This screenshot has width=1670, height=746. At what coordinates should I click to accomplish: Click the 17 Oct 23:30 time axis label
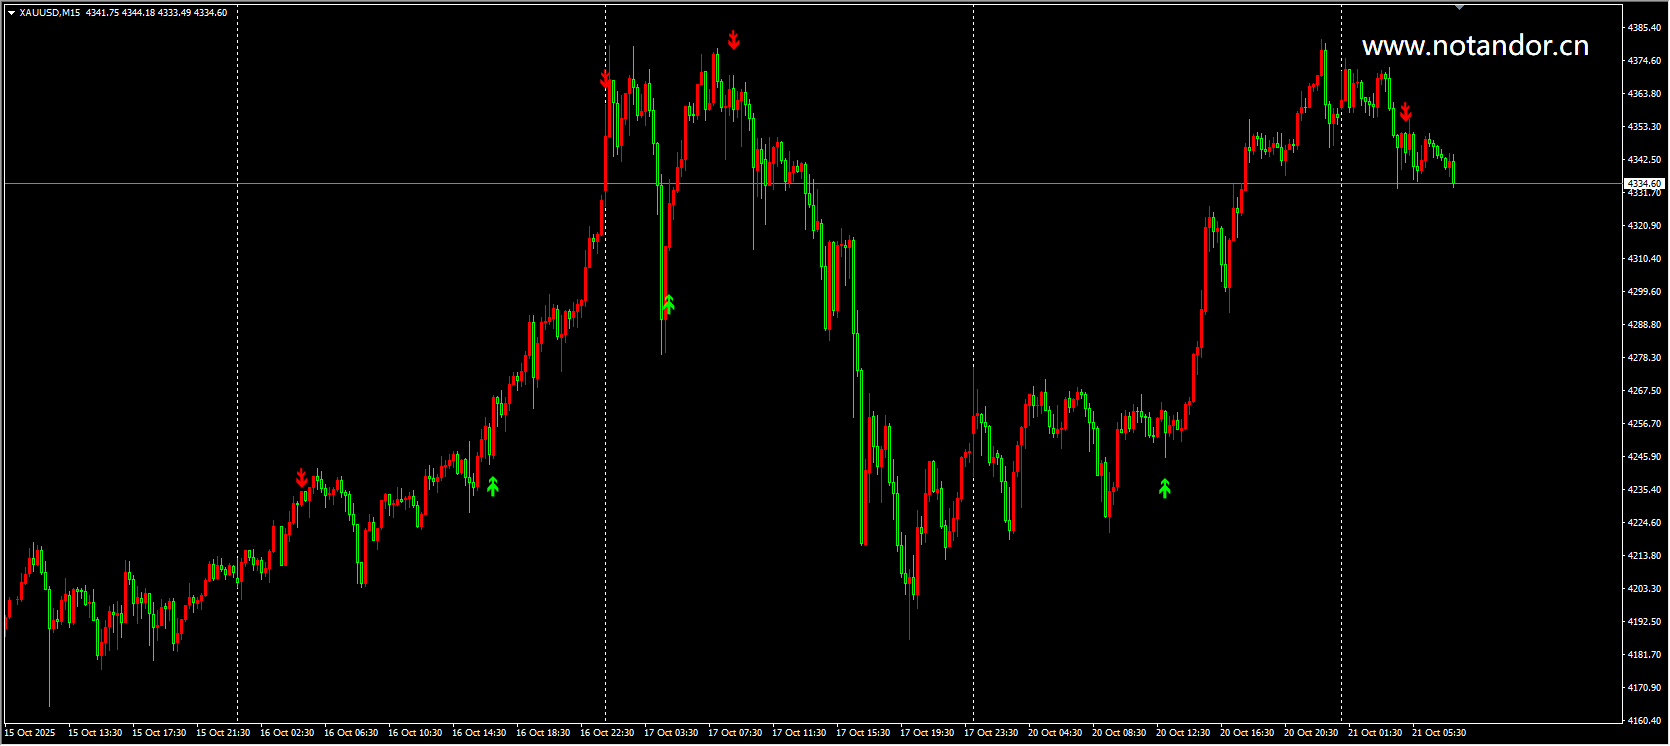pyautogui.click(x=991, y=733)
